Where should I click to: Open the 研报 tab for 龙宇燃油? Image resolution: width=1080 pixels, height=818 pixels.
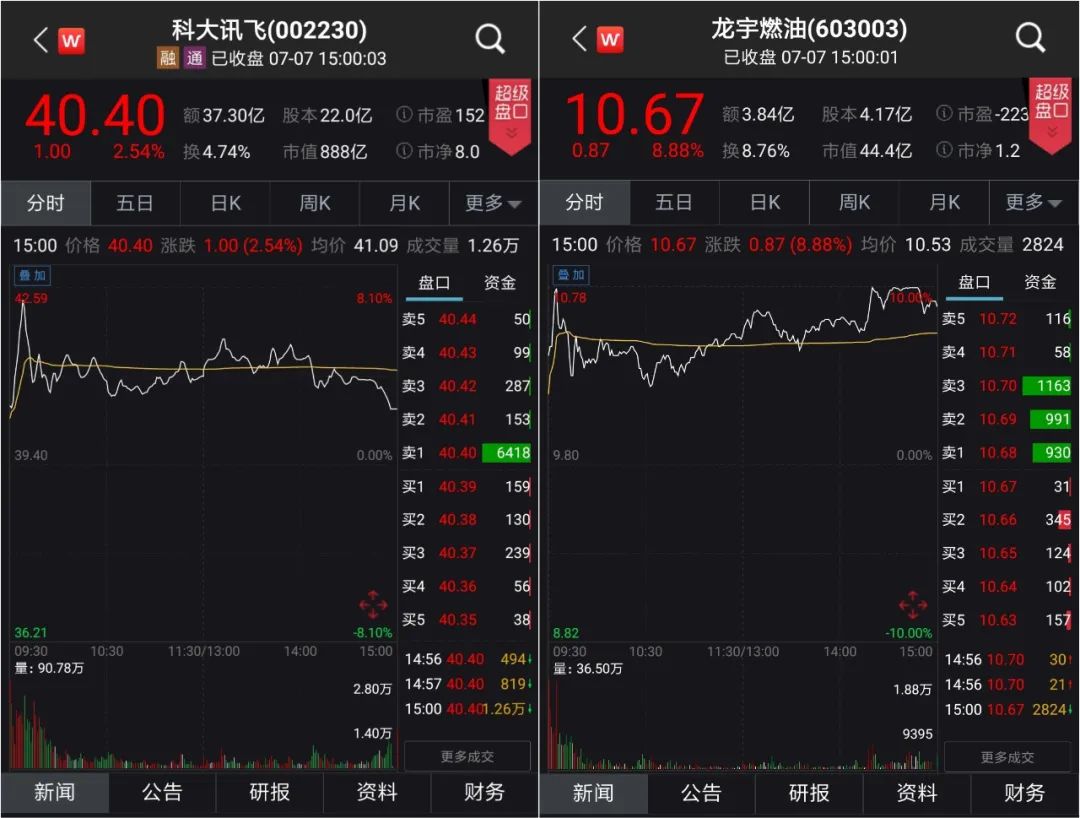pos(809,793)
